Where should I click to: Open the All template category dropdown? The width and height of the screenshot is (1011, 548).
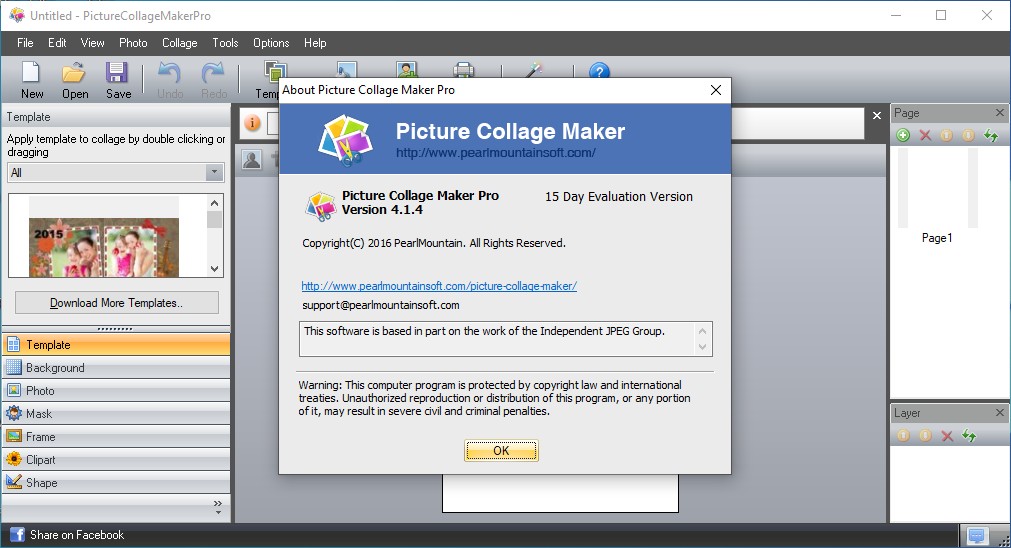[x=116, y=173]
